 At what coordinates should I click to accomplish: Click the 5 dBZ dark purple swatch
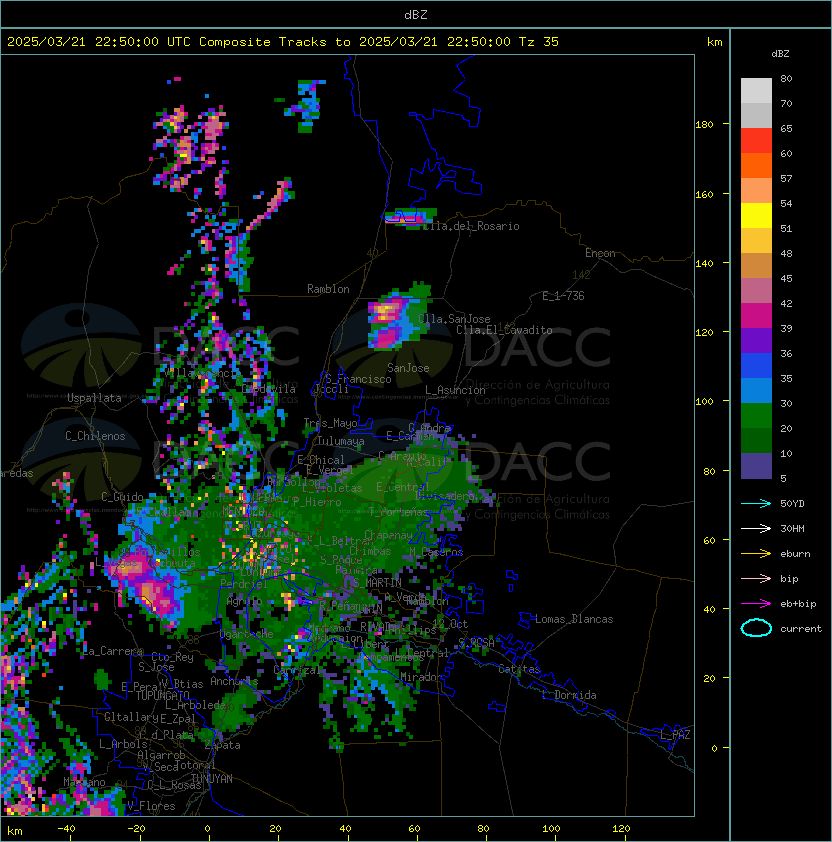[x=756, y=466]
